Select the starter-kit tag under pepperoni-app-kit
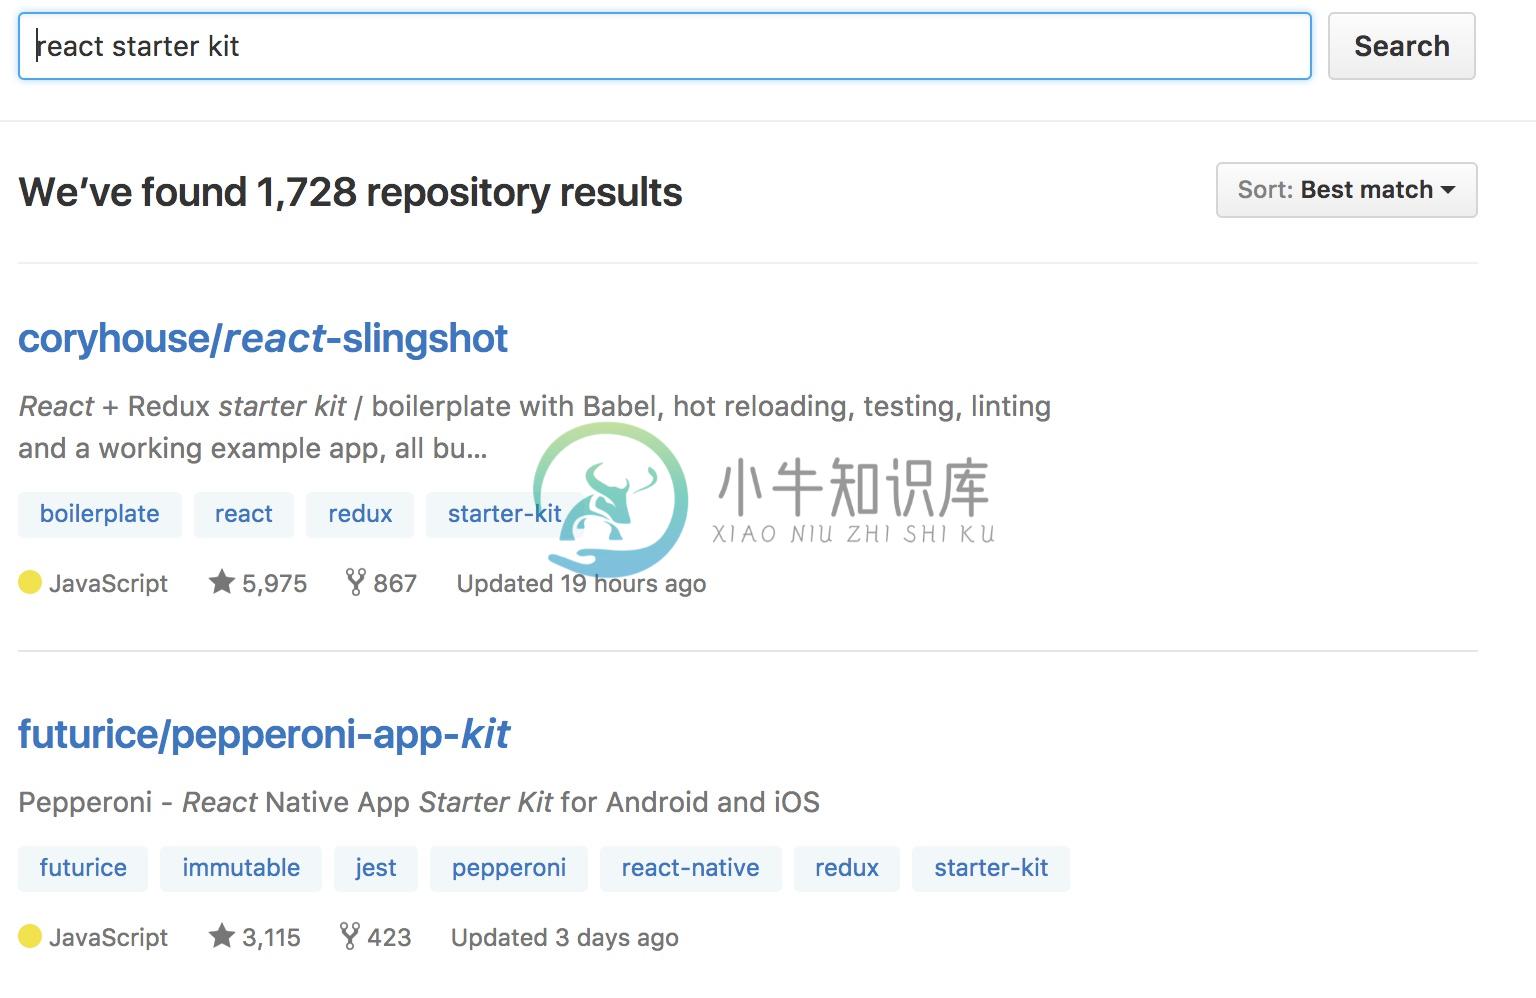 tap(991, 868)
